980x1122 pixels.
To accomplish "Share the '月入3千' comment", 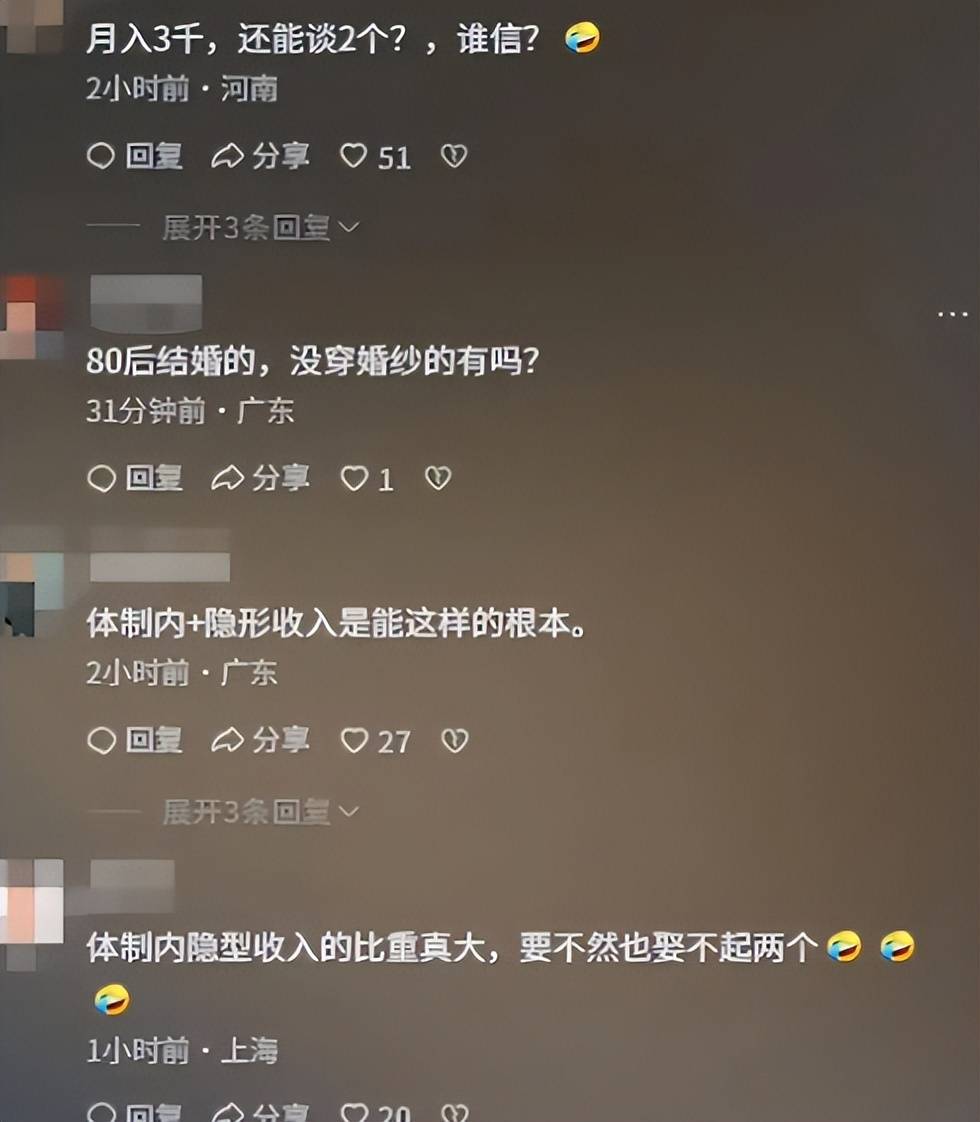I will 260,156.
